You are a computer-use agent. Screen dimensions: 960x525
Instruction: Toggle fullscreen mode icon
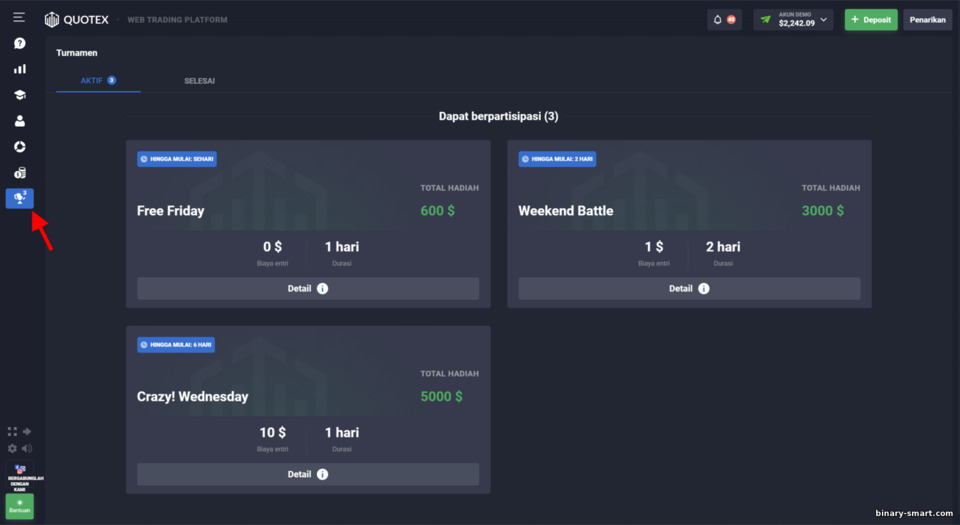tap(12, 431)
